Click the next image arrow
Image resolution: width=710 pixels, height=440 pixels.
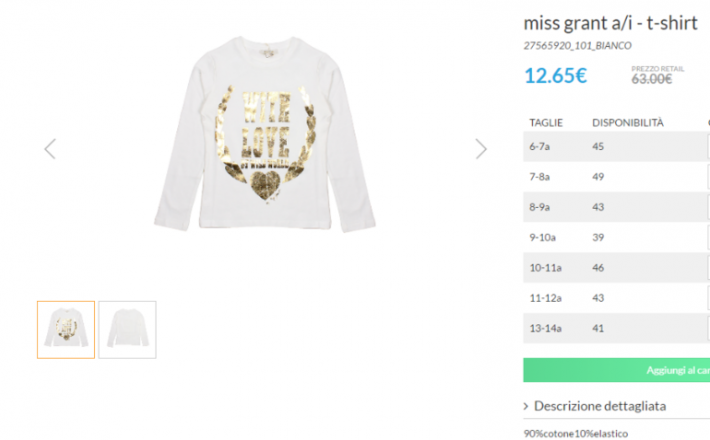point(481,149)
